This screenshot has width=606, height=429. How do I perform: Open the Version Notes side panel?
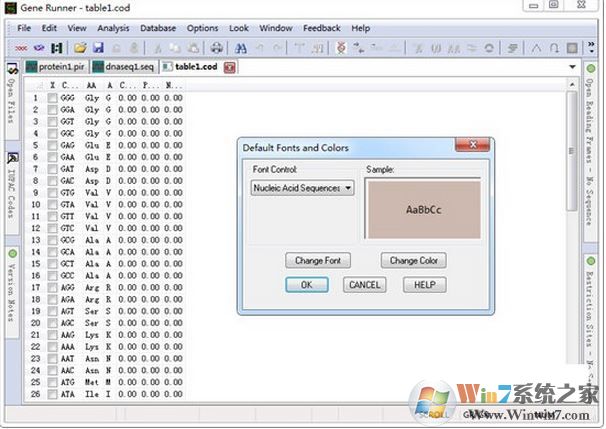tap(12, 291)
